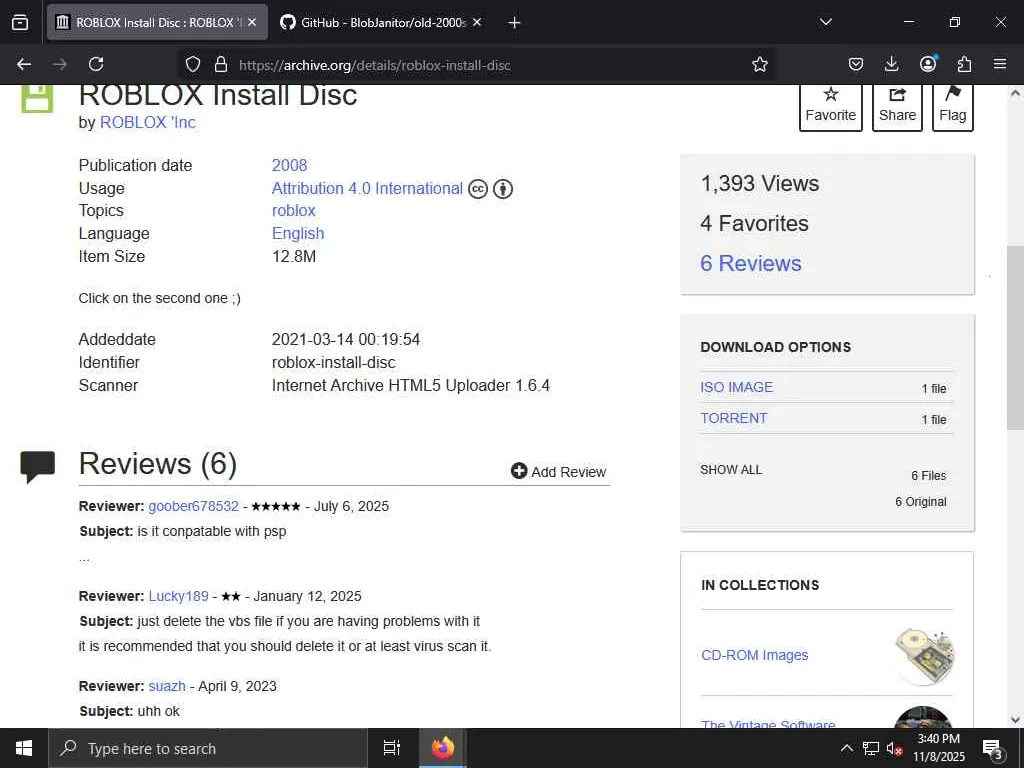Close the GitHub BlobJanitor tab
Viewport: 1024px width, 768px height.
point(477,22)
